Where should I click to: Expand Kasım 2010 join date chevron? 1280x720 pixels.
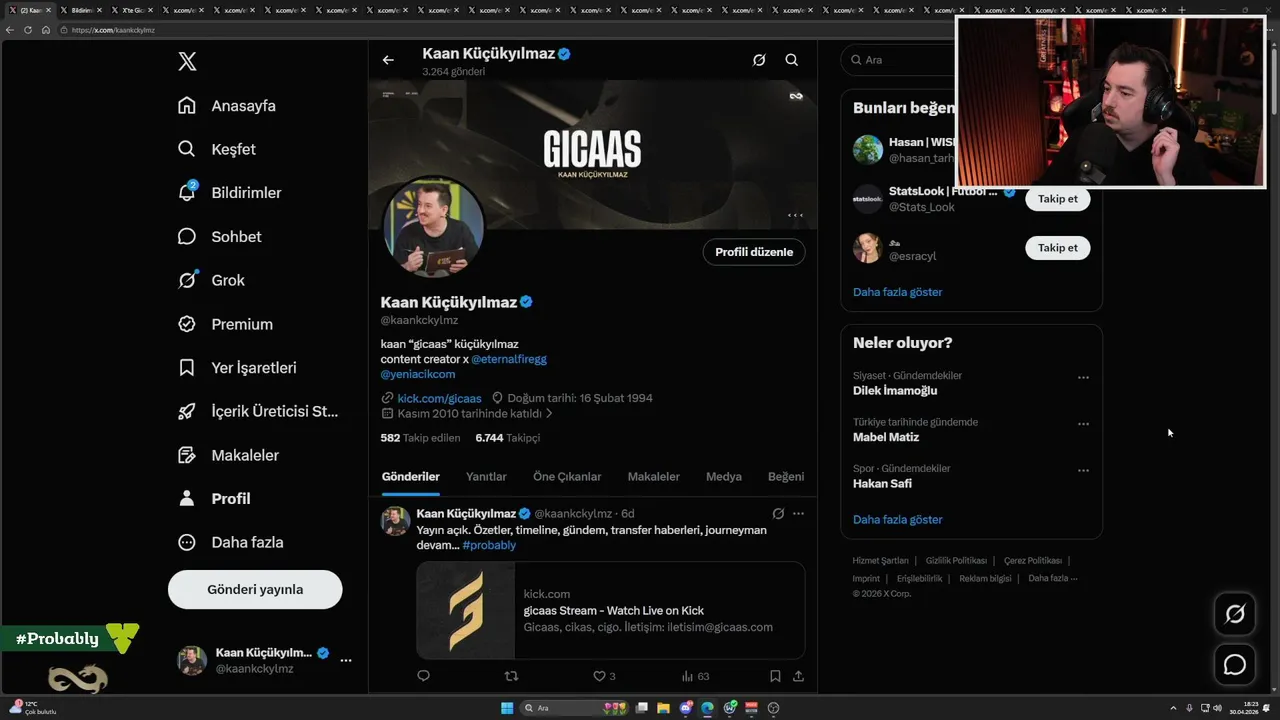point(549,414)
